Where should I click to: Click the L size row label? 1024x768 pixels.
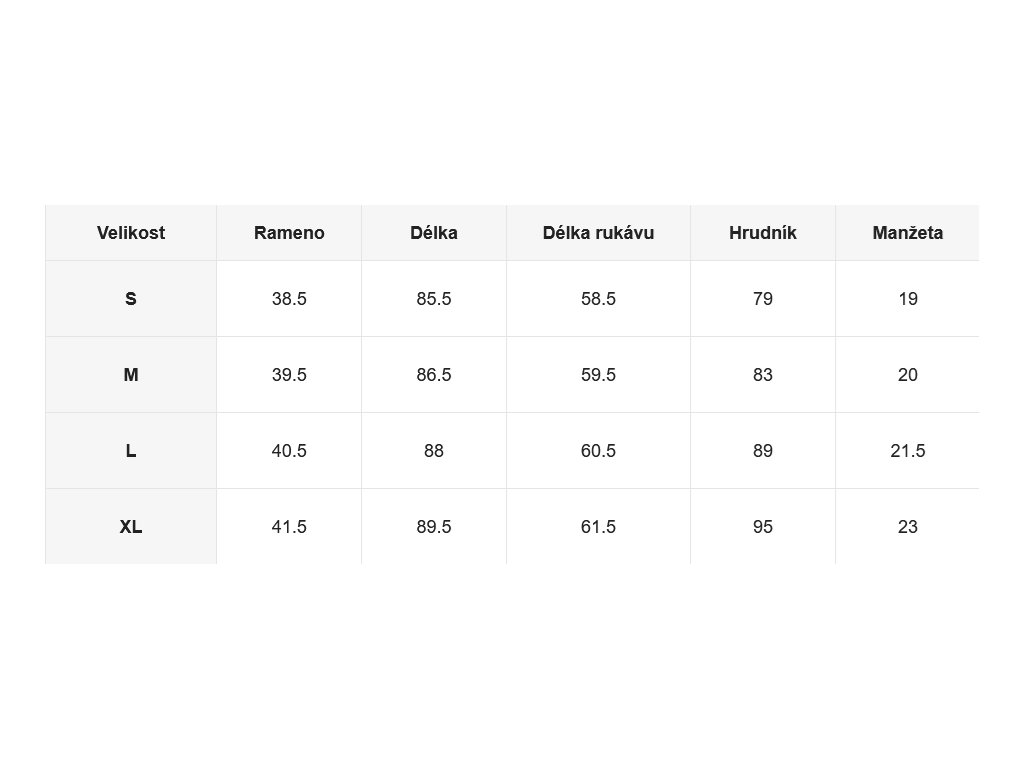tap(131, 451)
